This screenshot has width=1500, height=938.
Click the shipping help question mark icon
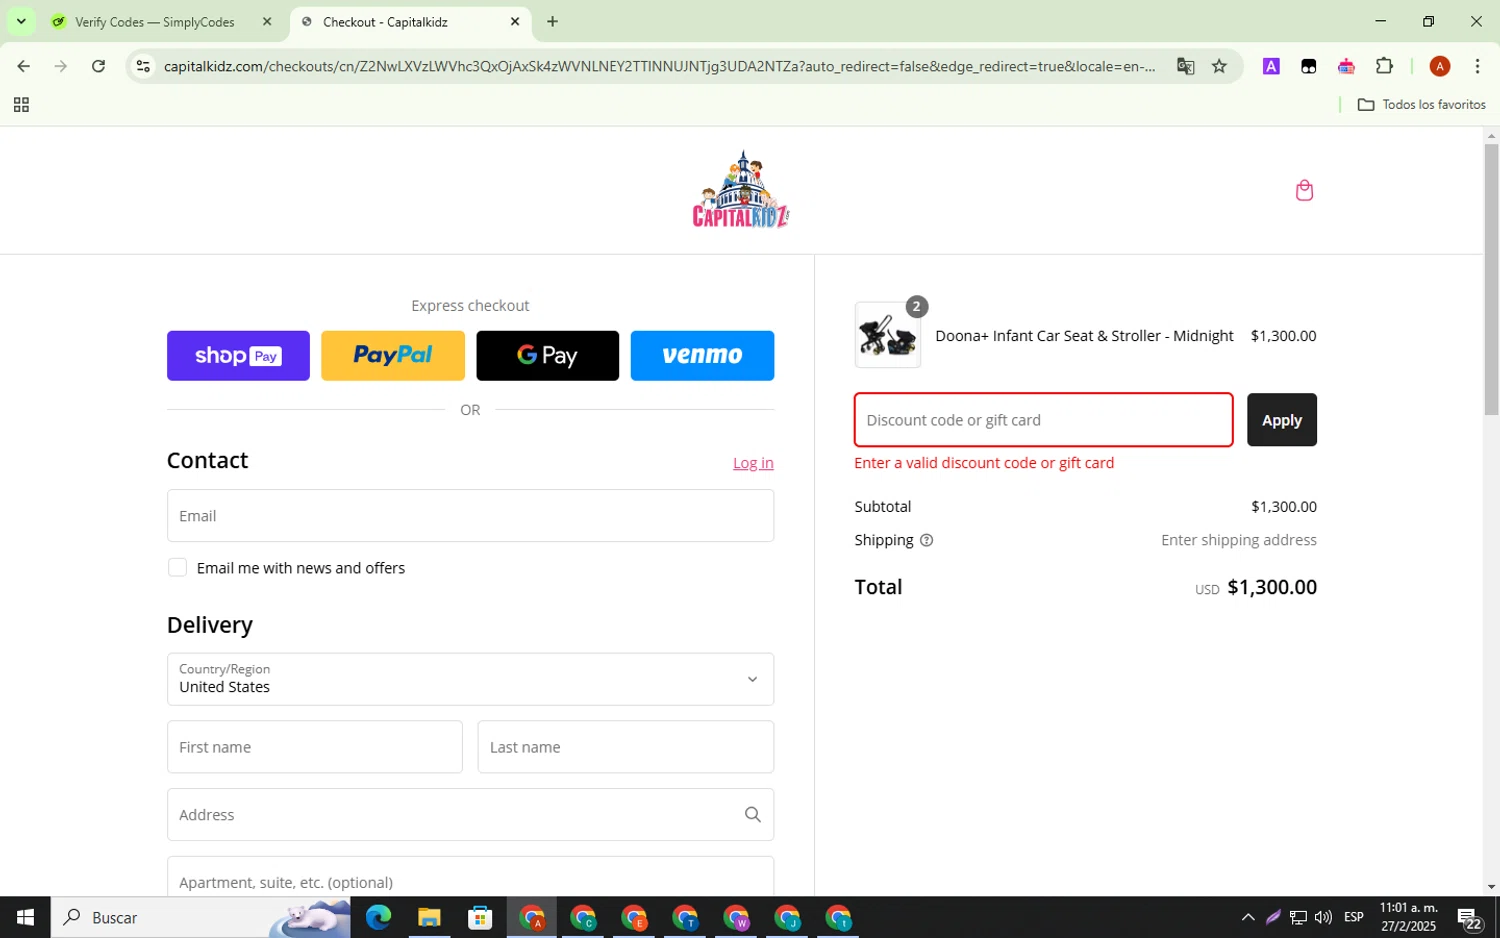926,540
